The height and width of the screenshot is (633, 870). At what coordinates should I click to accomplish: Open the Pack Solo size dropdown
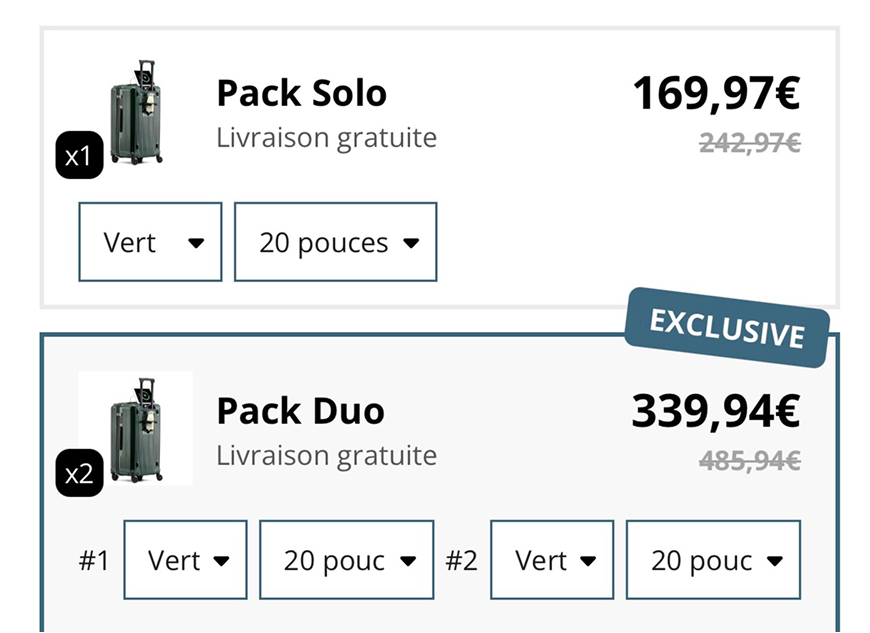pyautogui.click(x=335, y=242)
